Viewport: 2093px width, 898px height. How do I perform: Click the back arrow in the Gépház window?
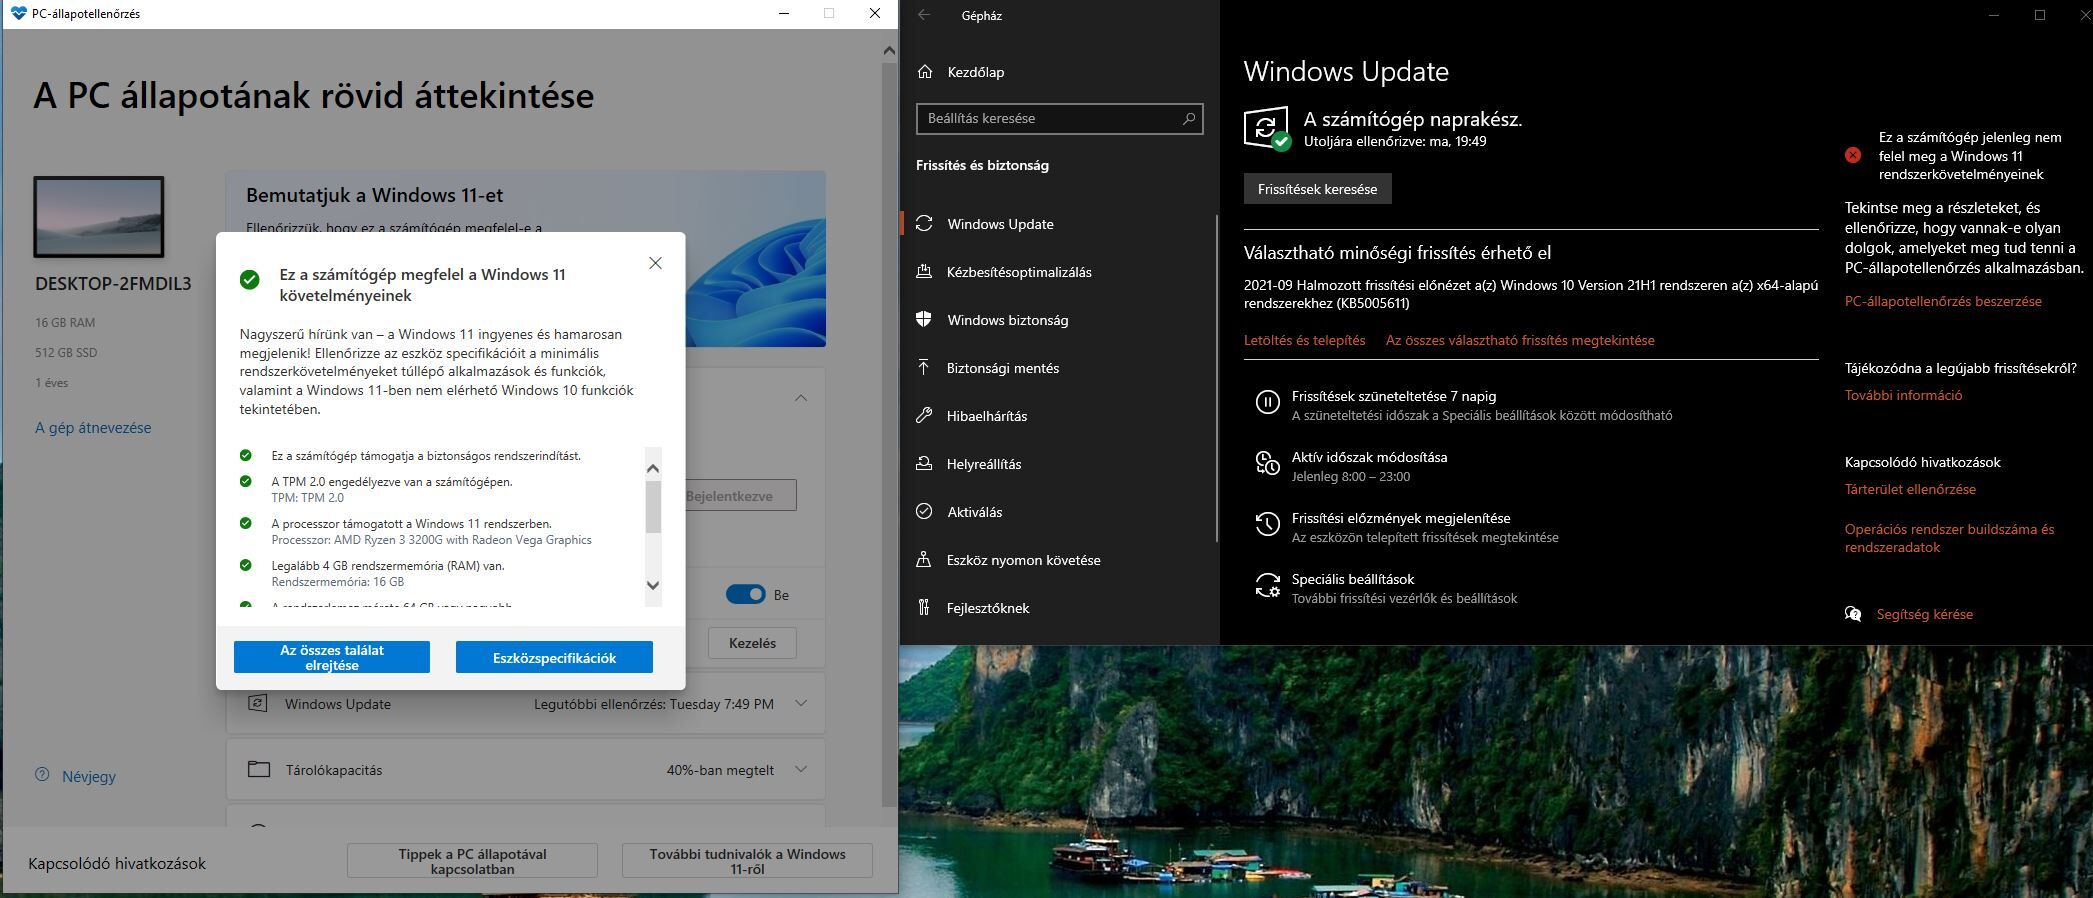coord(924,15)
